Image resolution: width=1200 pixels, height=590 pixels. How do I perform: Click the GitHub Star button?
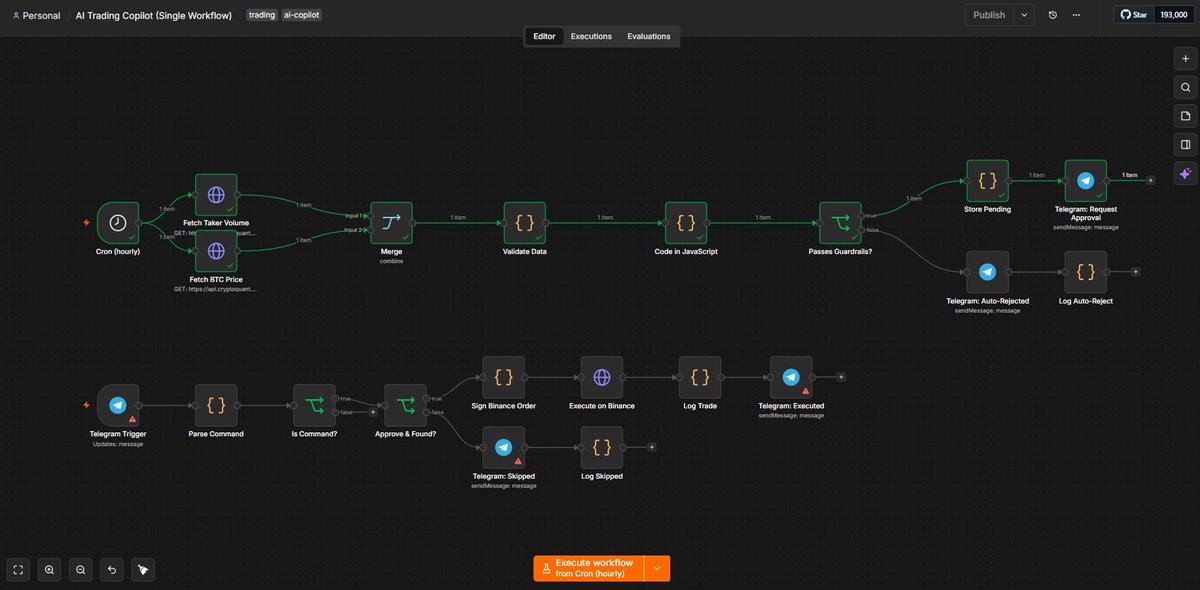1134,15
